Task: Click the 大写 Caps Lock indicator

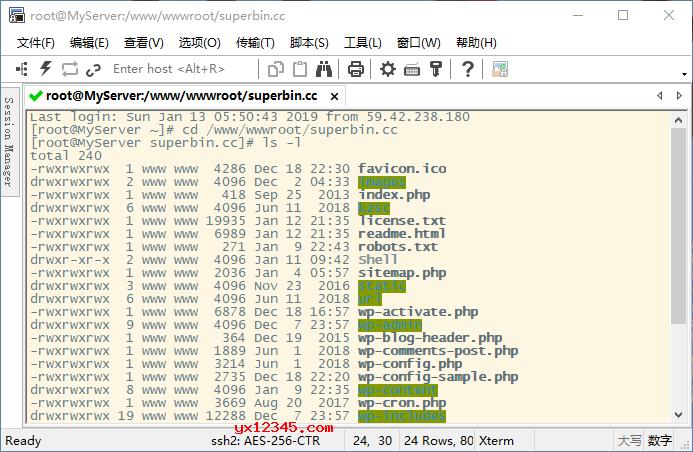Action: [629, 441]
